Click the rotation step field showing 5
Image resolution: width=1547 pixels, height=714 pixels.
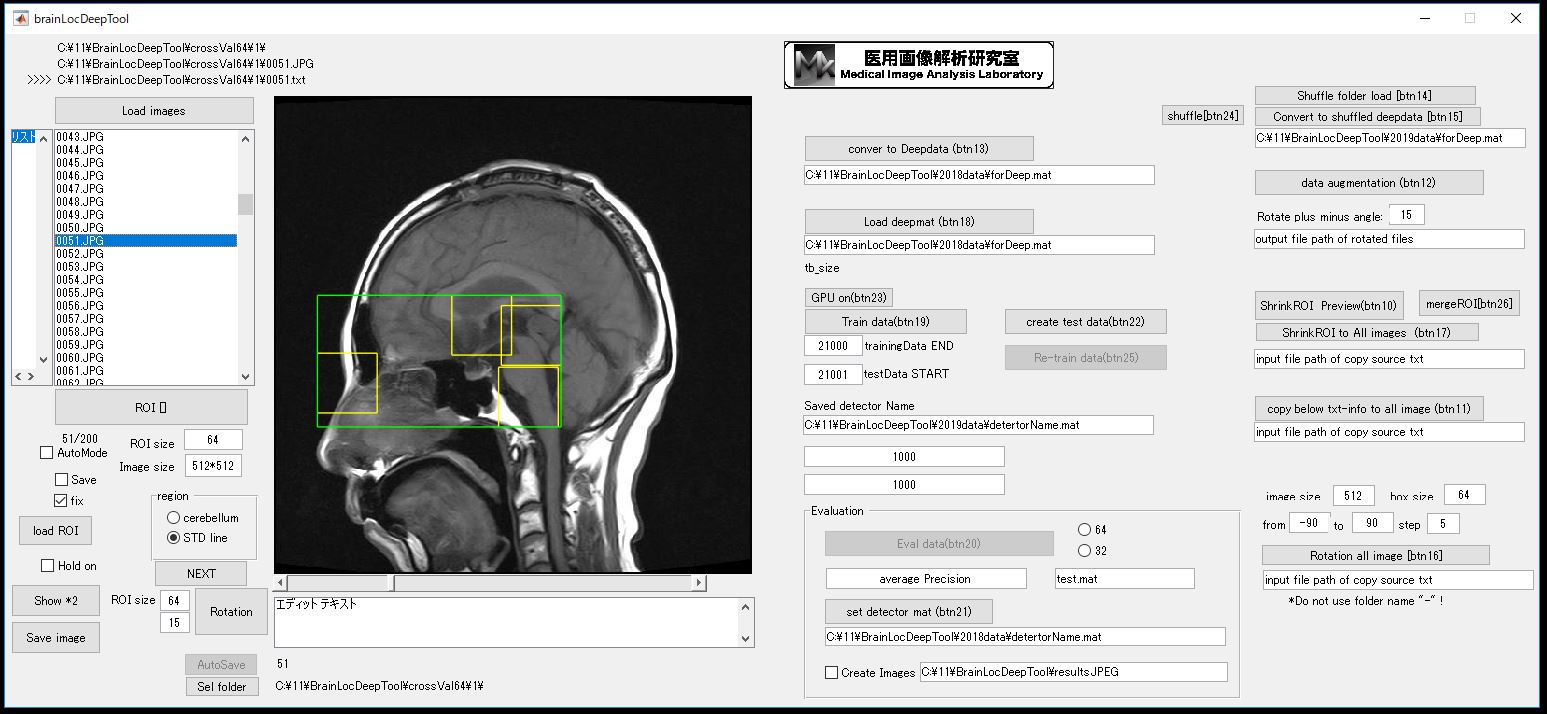[x=1443, y=523]
